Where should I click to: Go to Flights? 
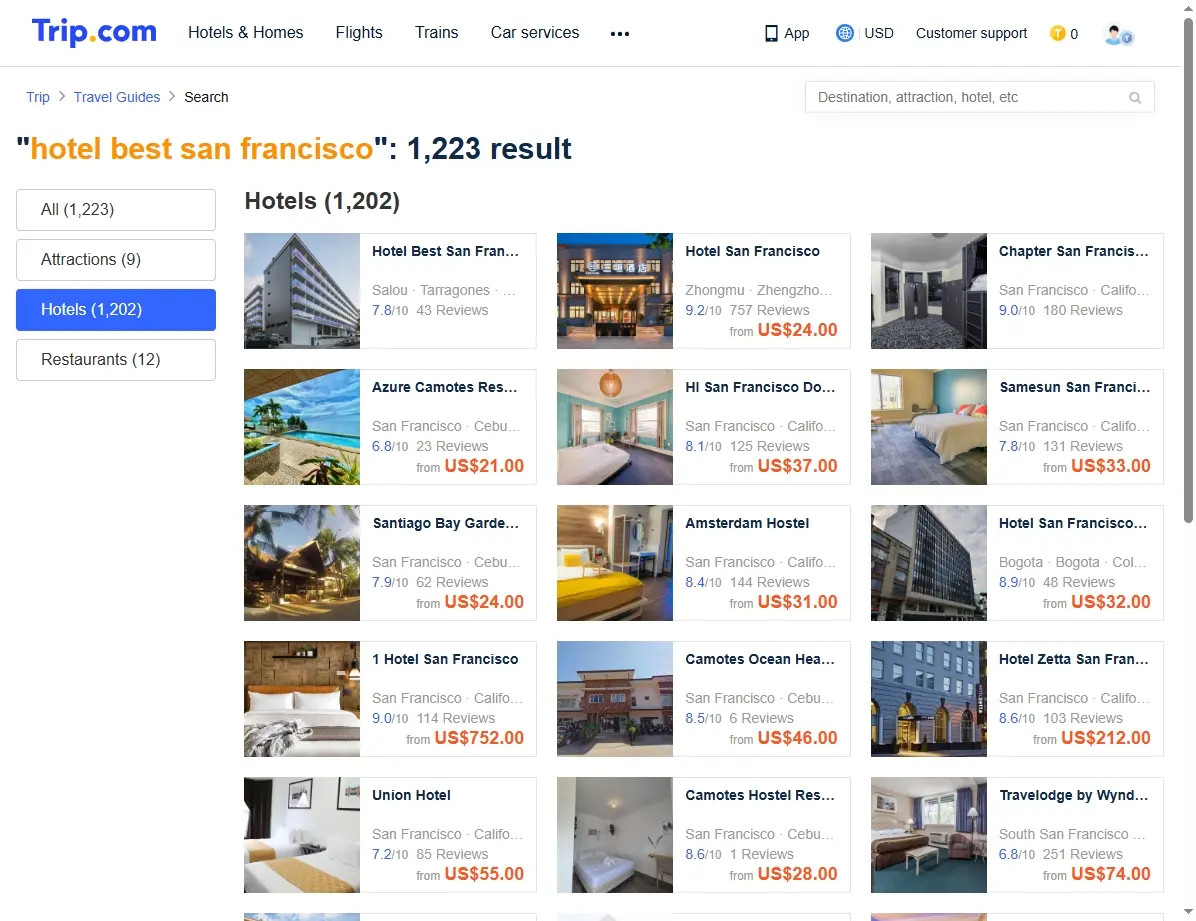pyautogui.click(x=359, y=32)
